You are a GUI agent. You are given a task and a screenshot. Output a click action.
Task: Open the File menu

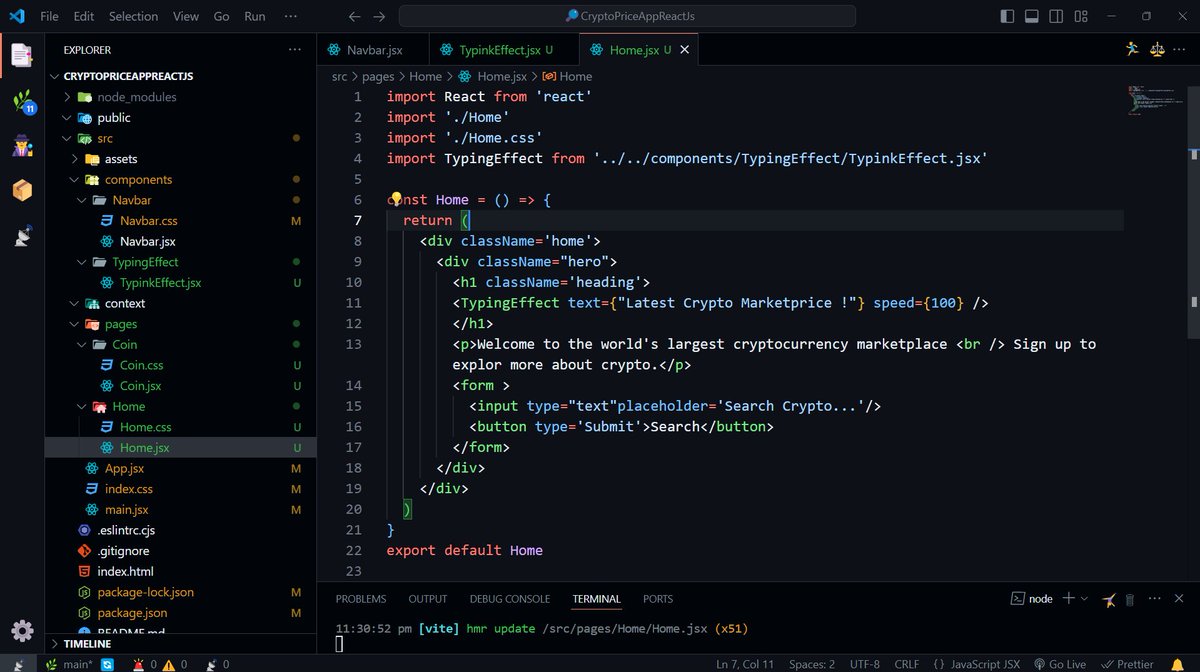tap(49, 16)
